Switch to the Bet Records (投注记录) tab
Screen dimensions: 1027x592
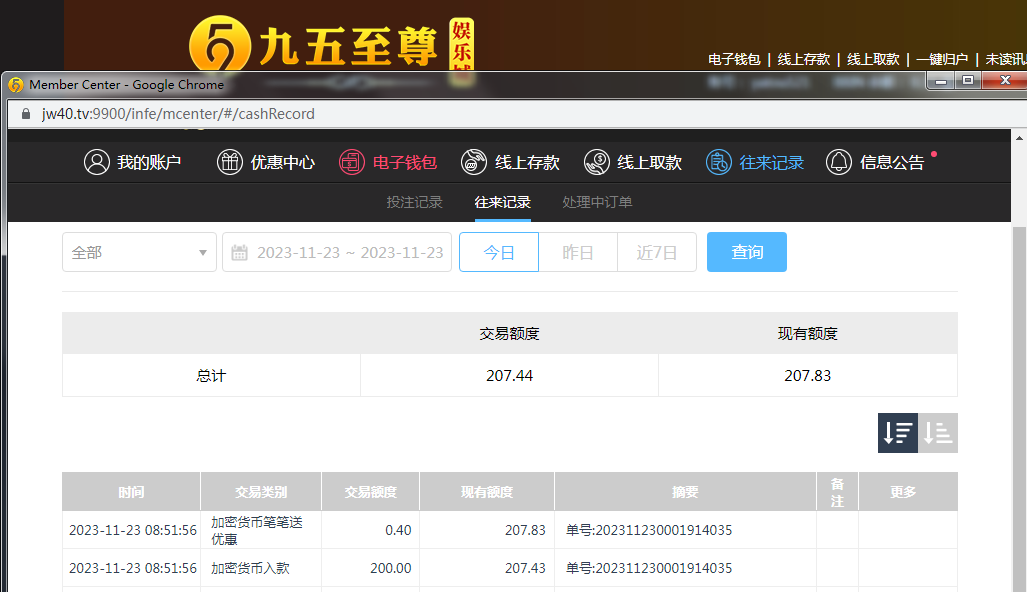pos(414,202)
